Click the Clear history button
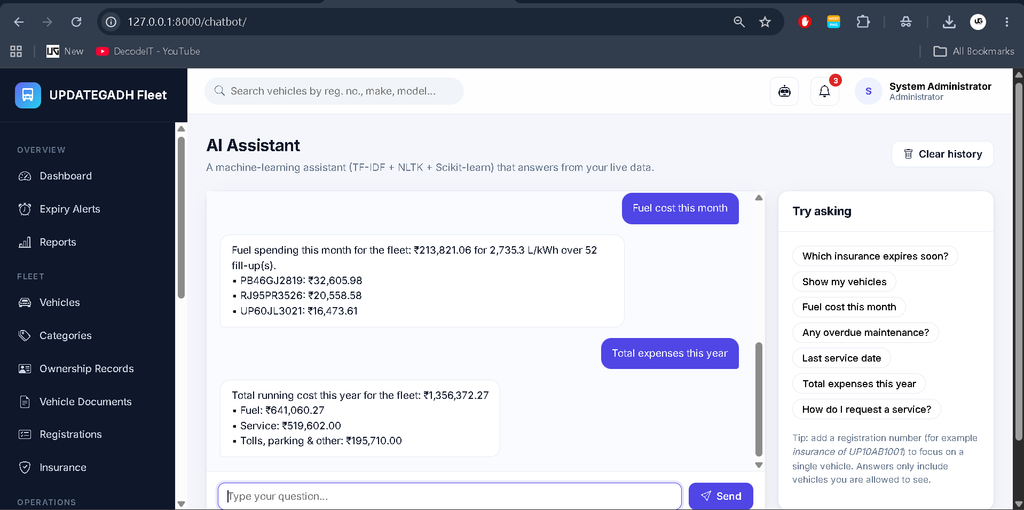This screenshot has width=1024, height=510. click(942, 154)
